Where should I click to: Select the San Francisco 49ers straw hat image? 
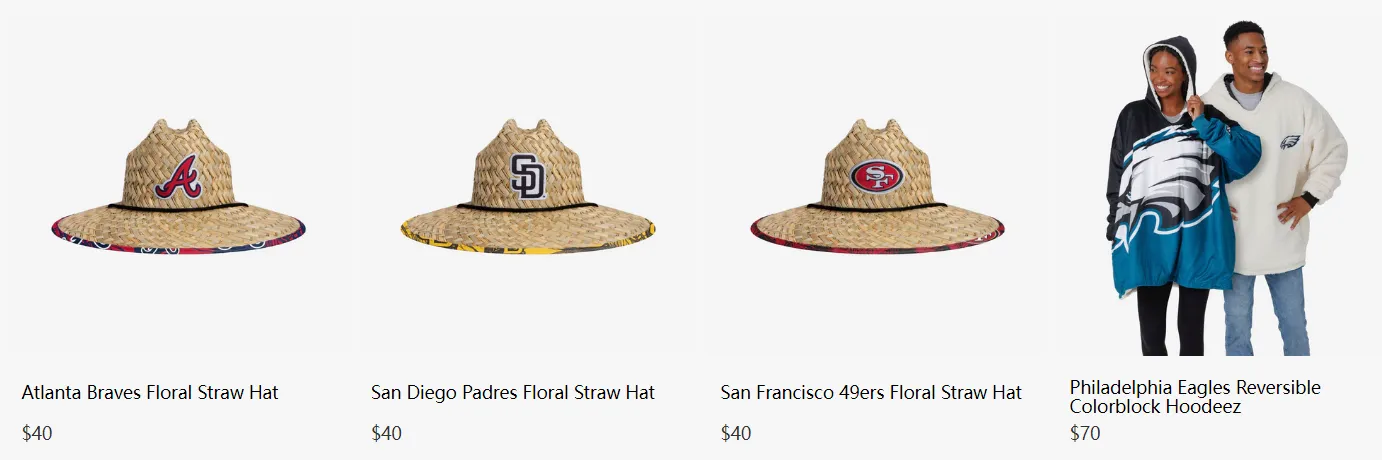tap(877, 187)
